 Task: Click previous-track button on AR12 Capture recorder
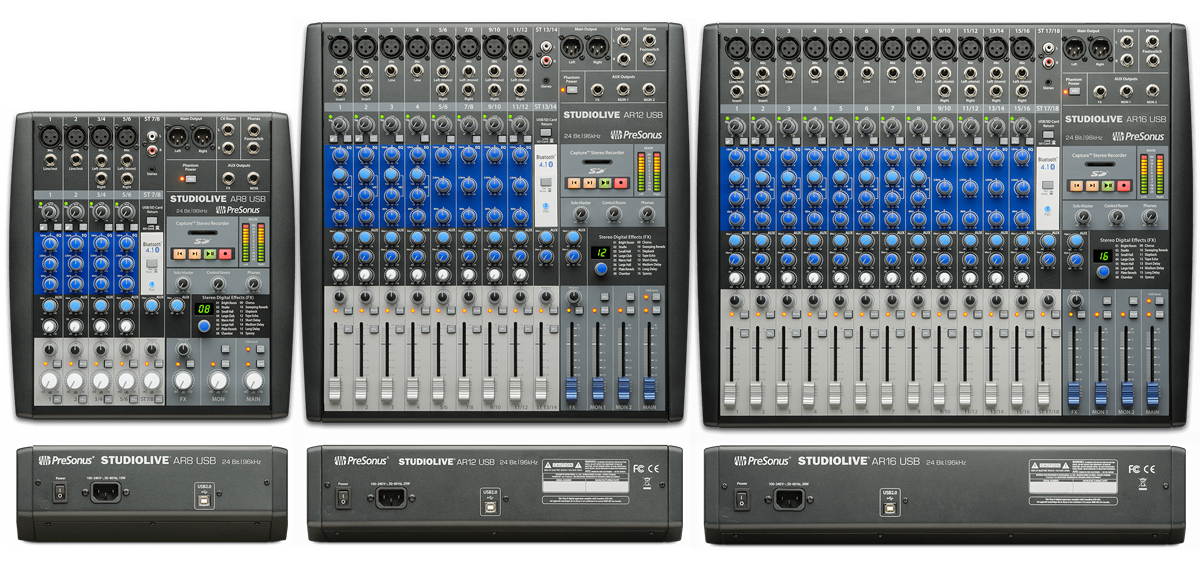tap(574, 182)
